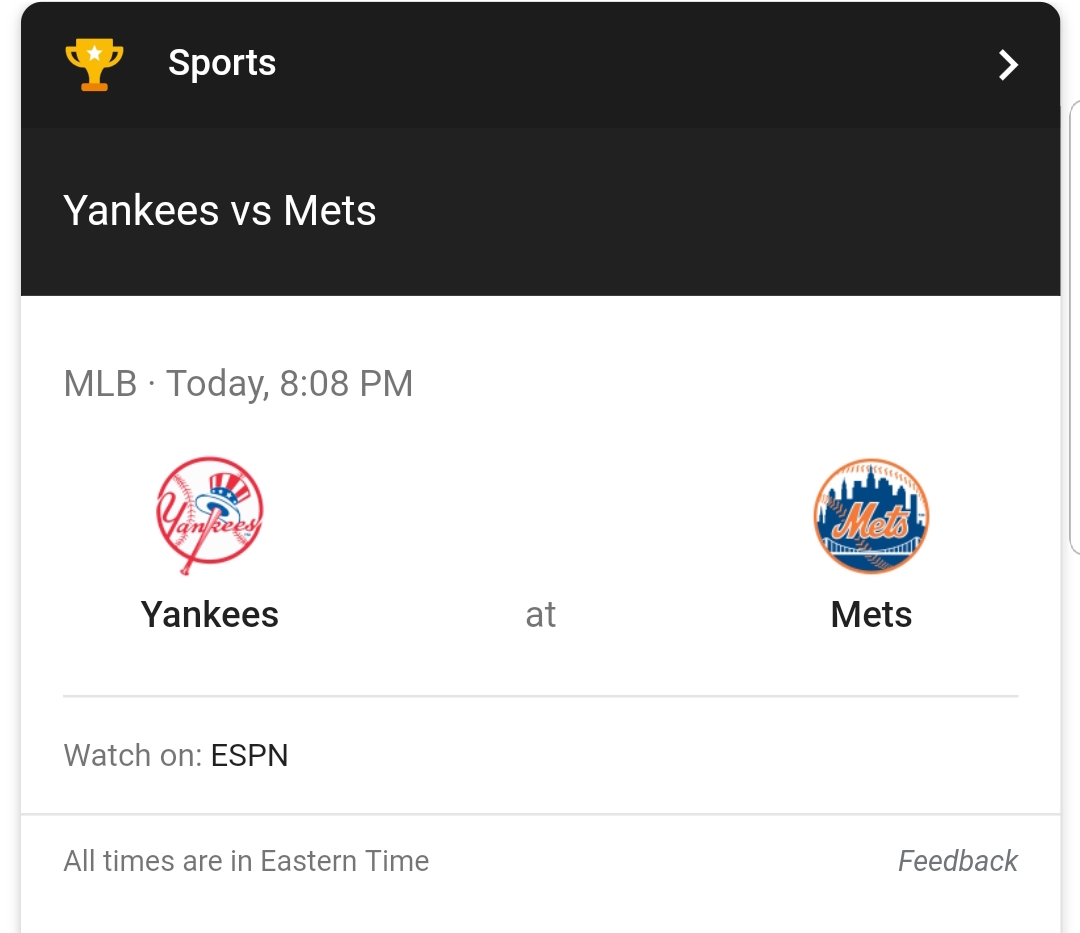Click the divider line below the team names

pyautogui.click(x=540, y=695)
